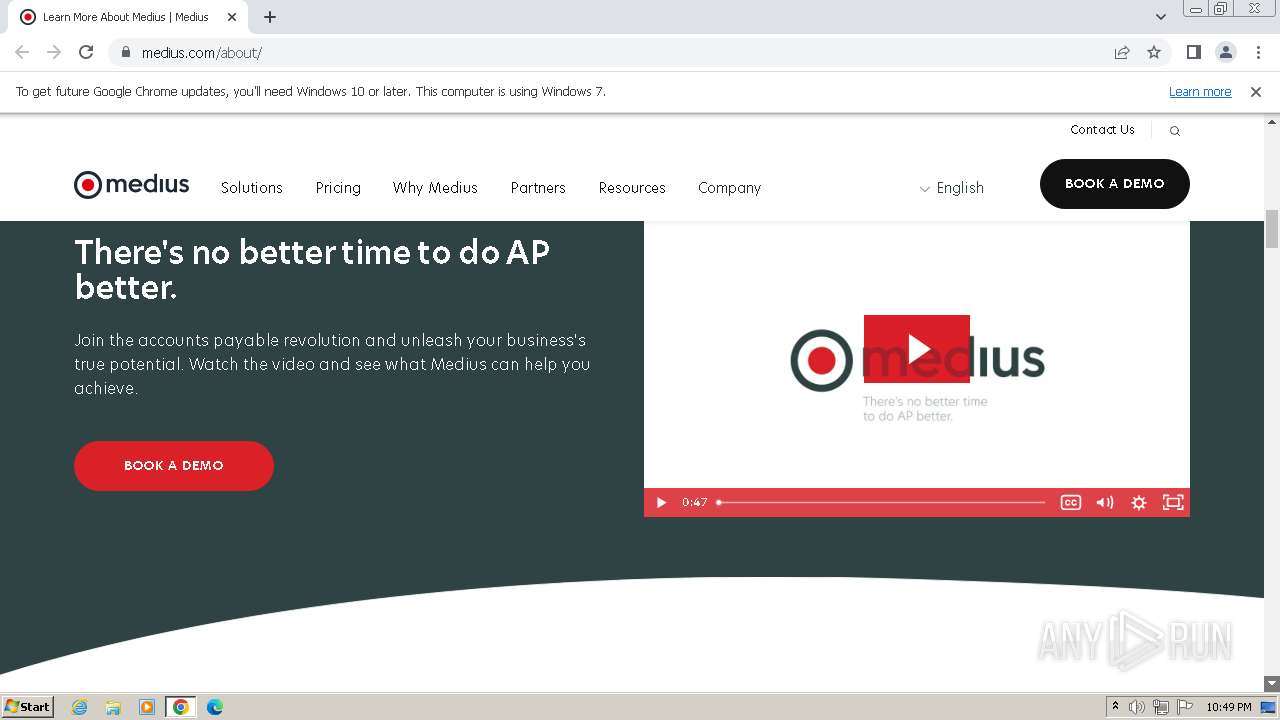
Task: Open Windows Media Player in taskbar
Action: (x=147, y=707)
